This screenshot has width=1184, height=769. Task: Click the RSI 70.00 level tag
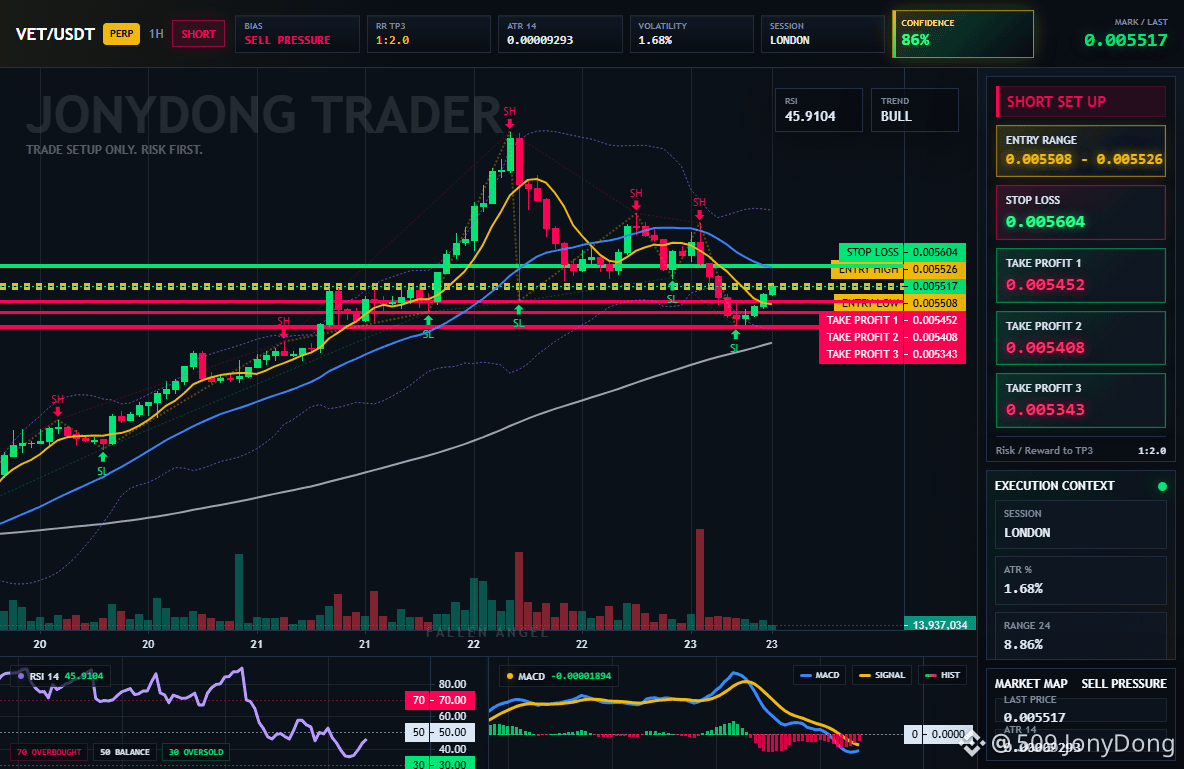tap(440, 700)
